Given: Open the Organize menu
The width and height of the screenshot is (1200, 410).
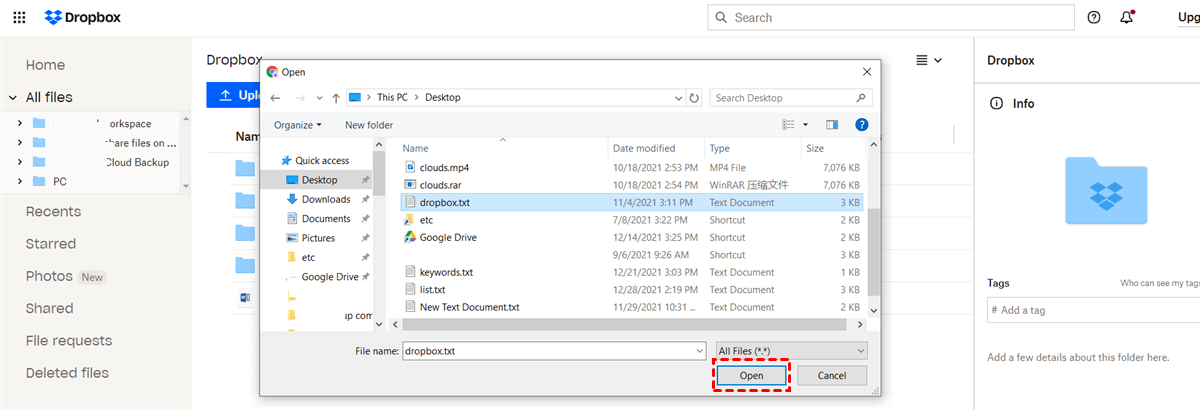Looking at the screenshot, I should pos(298,125).
